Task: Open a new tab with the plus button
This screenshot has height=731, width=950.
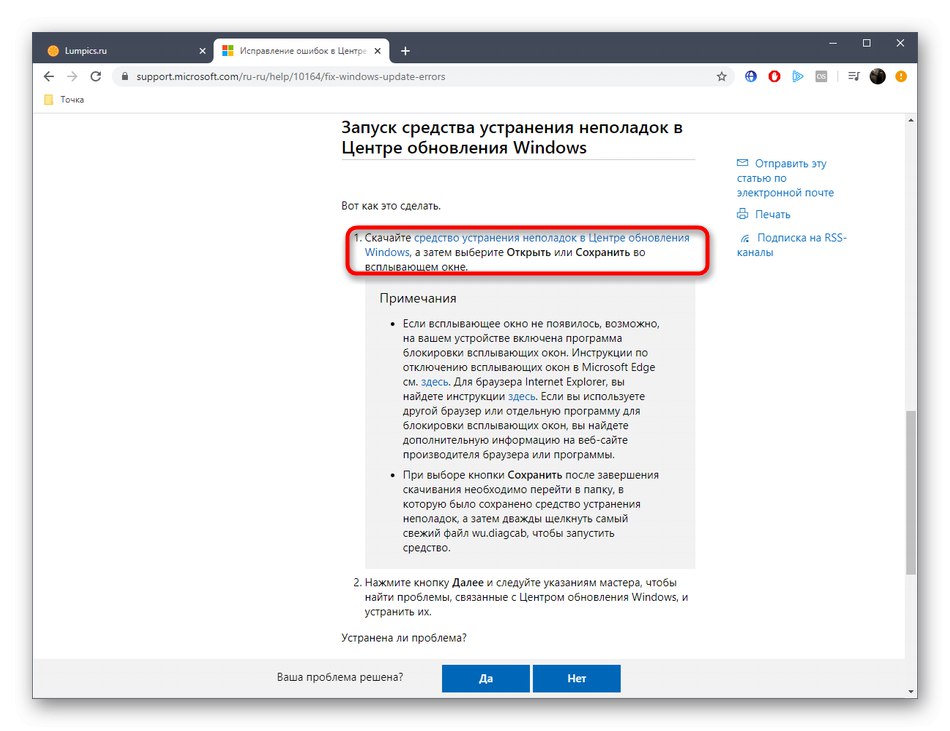Action: [x=405, y=49]
